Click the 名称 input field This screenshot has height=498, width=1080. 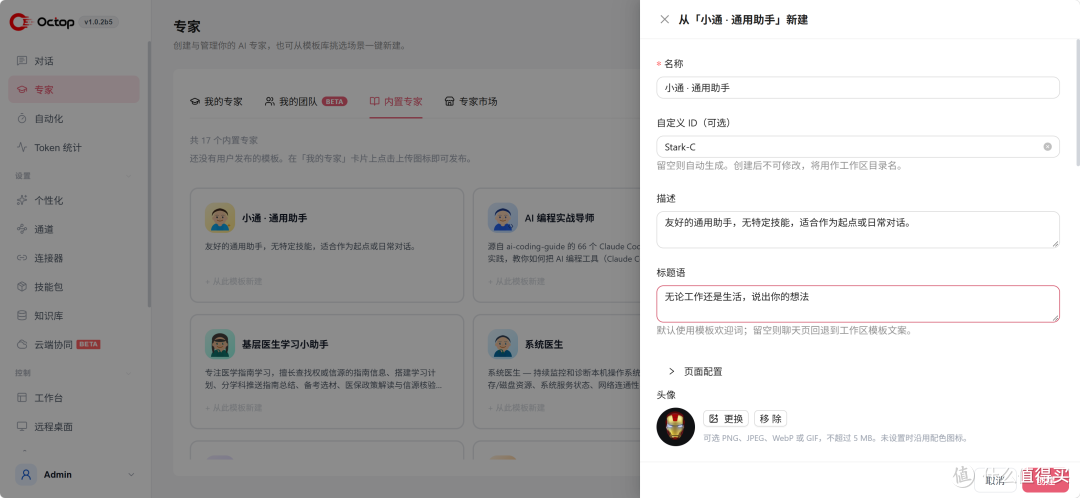858,87
